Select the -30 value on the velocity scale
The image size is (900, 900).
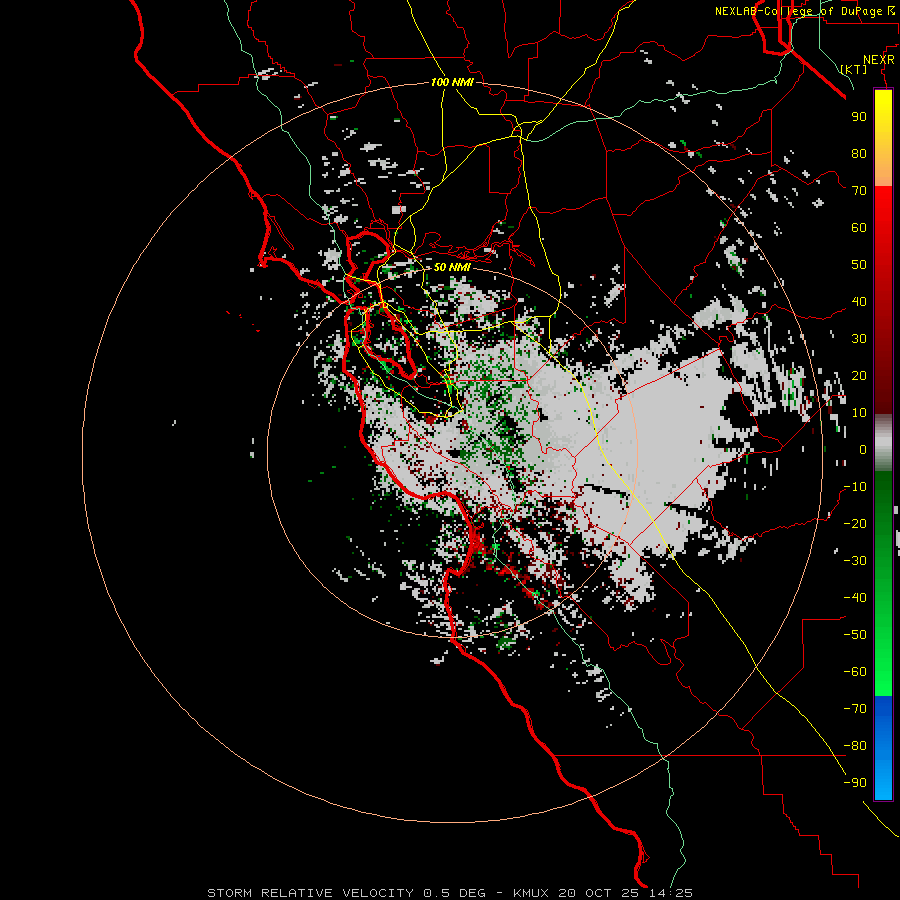(x=855, y=561)
